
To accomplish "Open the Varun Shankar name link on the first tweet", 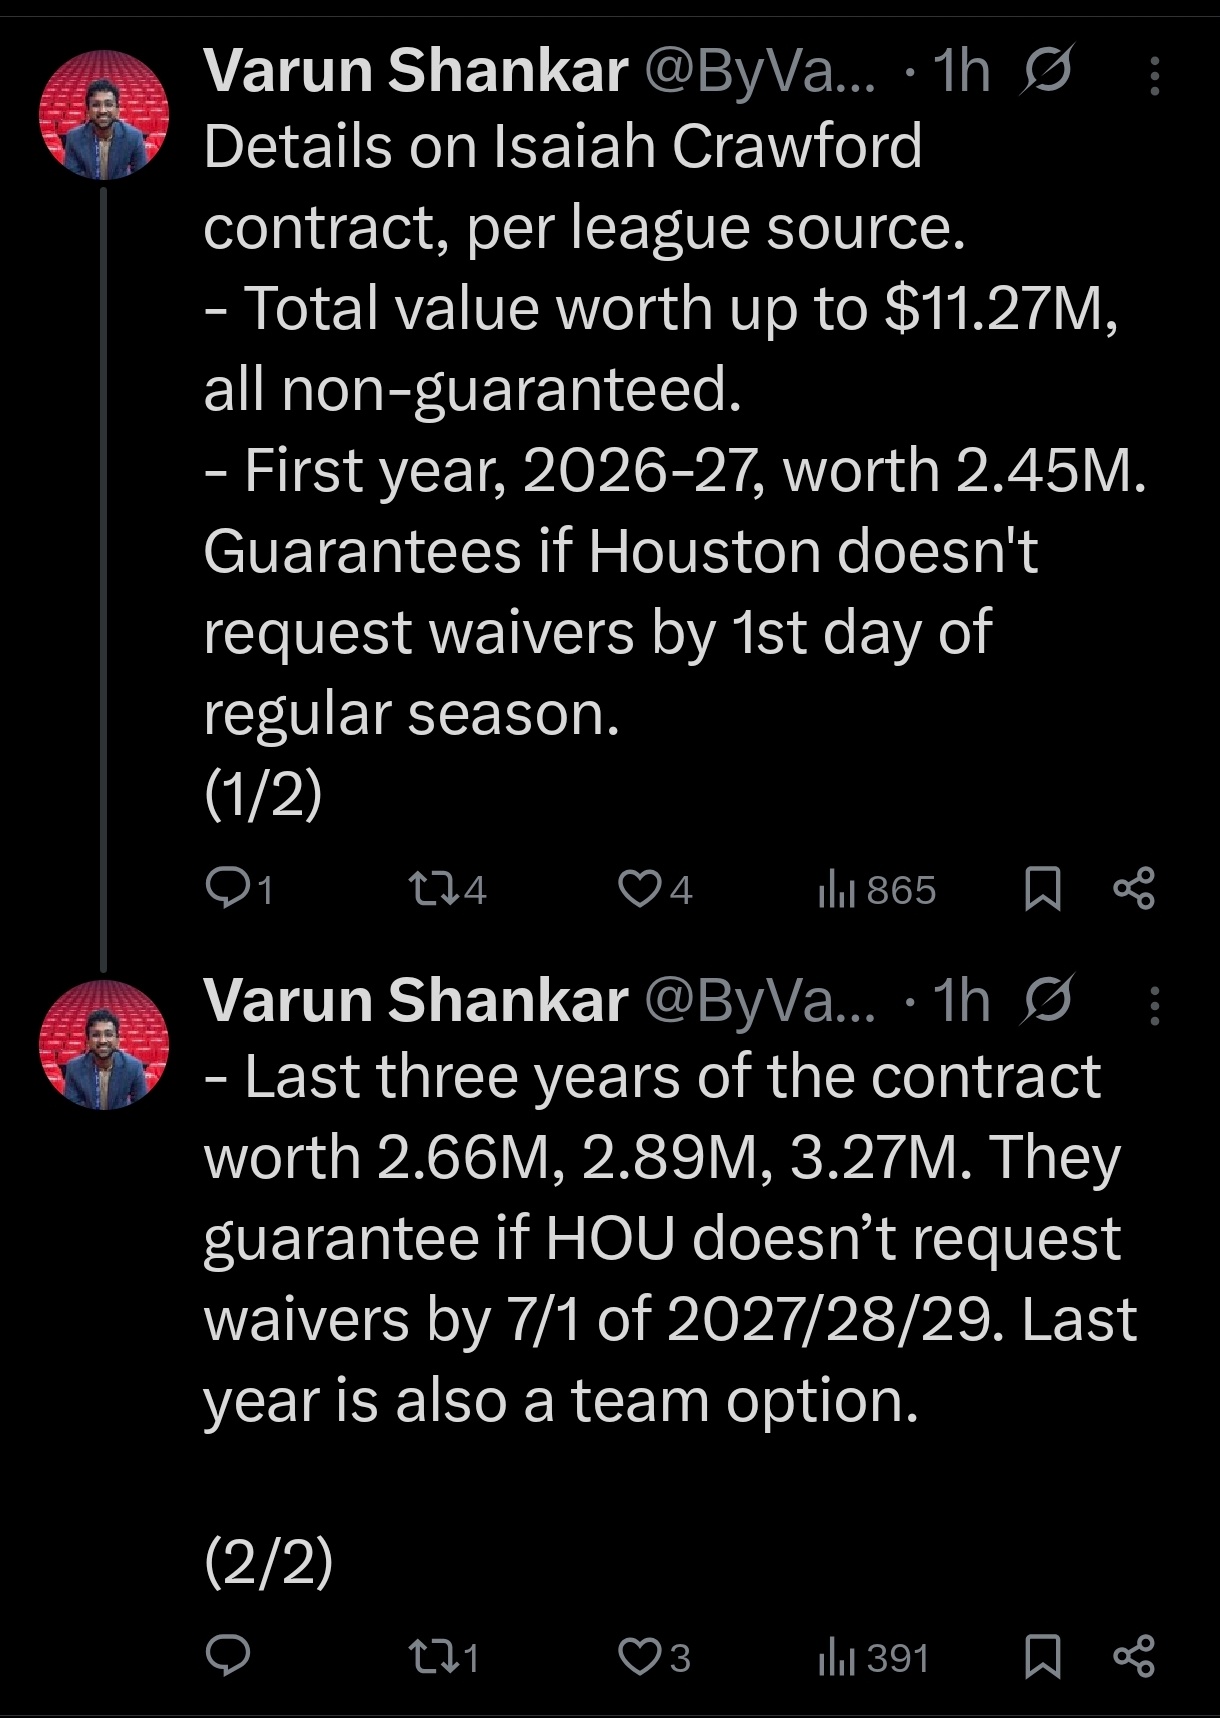I will 416,71.
